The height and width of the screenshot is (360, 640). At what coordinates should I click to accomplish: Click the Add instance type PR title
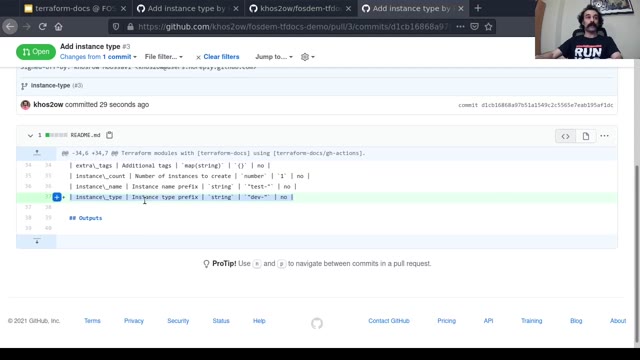click(x=90, y=47)
